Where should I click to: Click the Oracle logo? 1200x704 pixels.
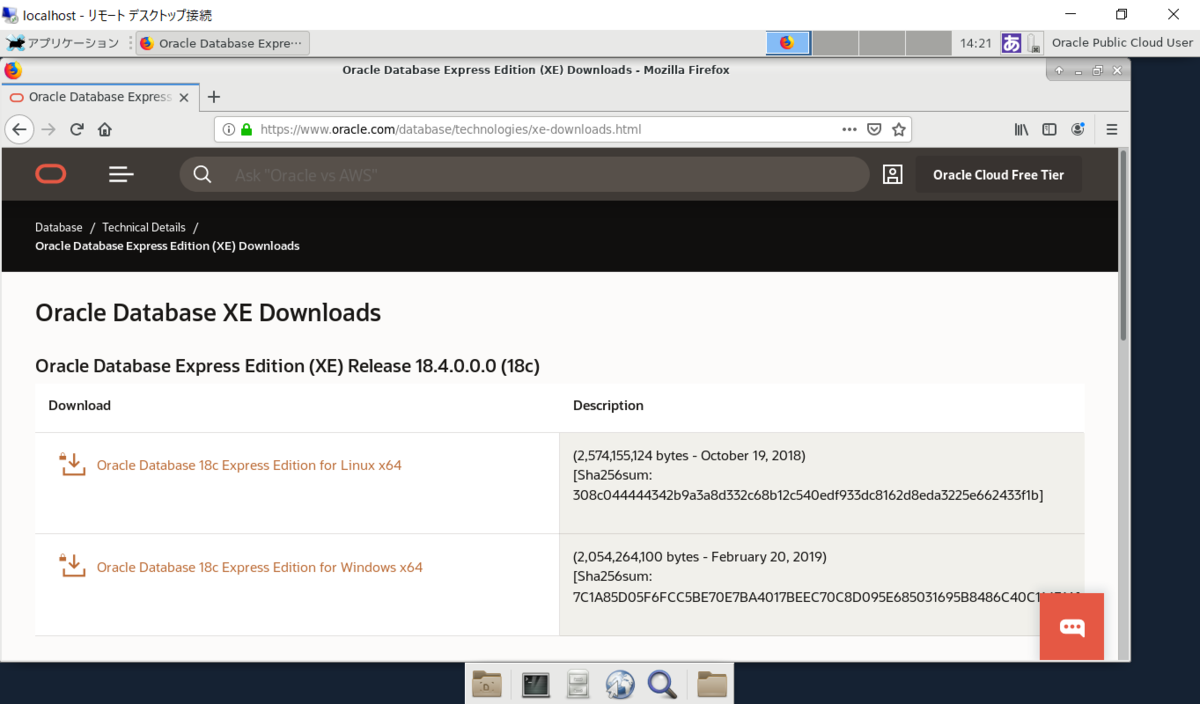[x=51, y=174]
